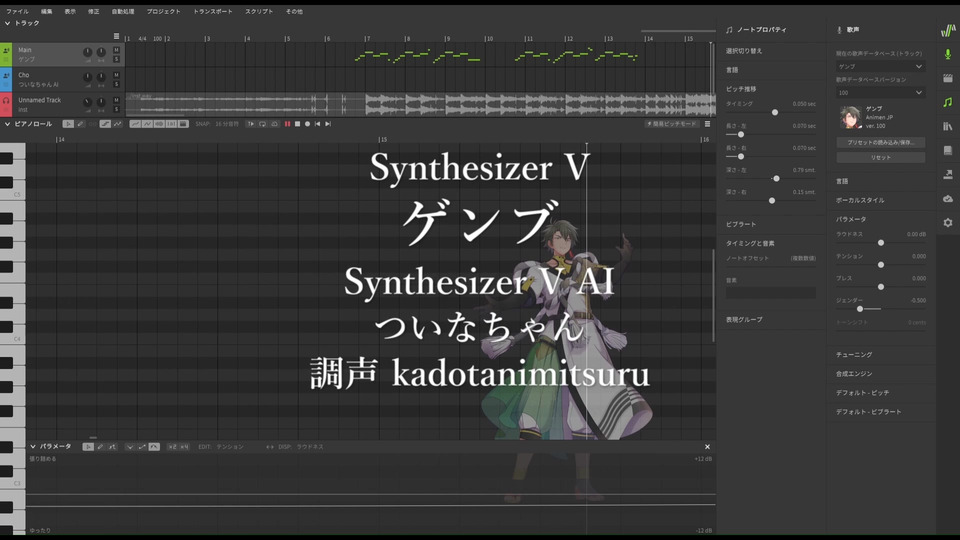960x540 pixels.
Task: Stop playback with the square stop button
Action: (298, 124)
